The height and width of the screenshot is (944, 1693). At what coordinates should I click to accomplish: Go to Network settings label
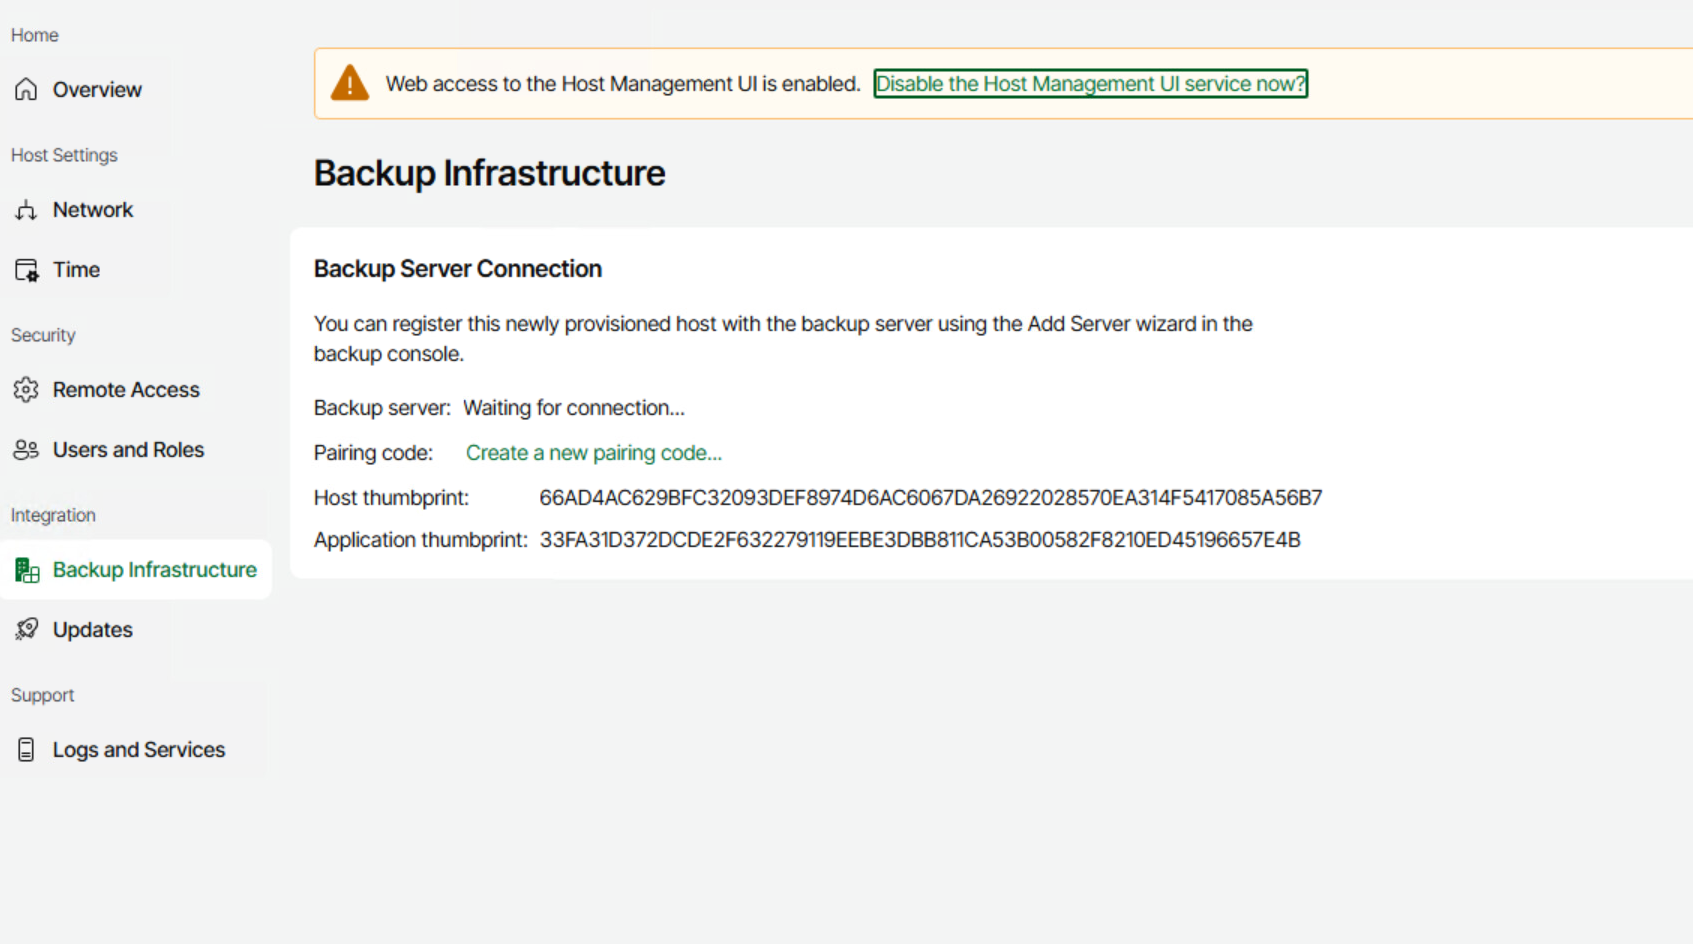click(x=93, y=210)
